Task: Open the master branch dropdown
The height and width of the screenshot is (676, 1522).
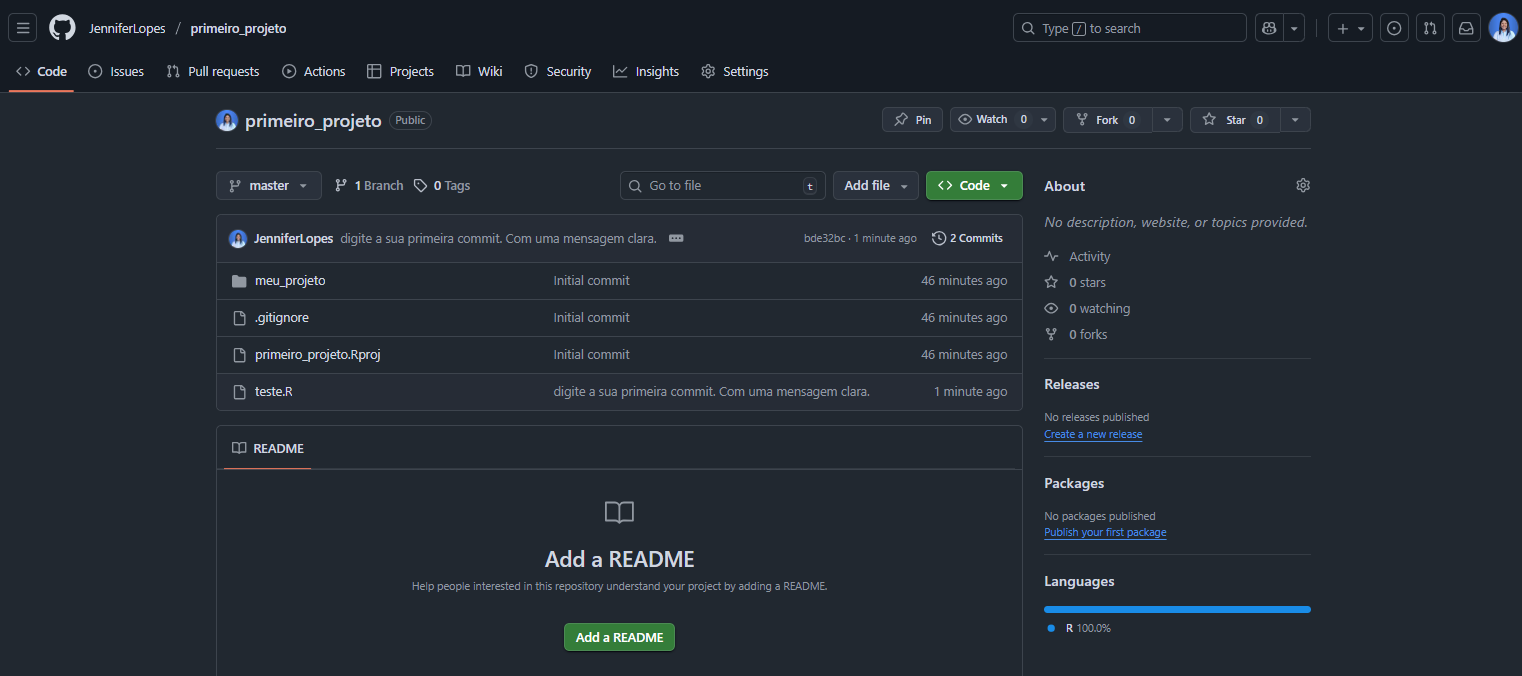Action: click(268, 185)
